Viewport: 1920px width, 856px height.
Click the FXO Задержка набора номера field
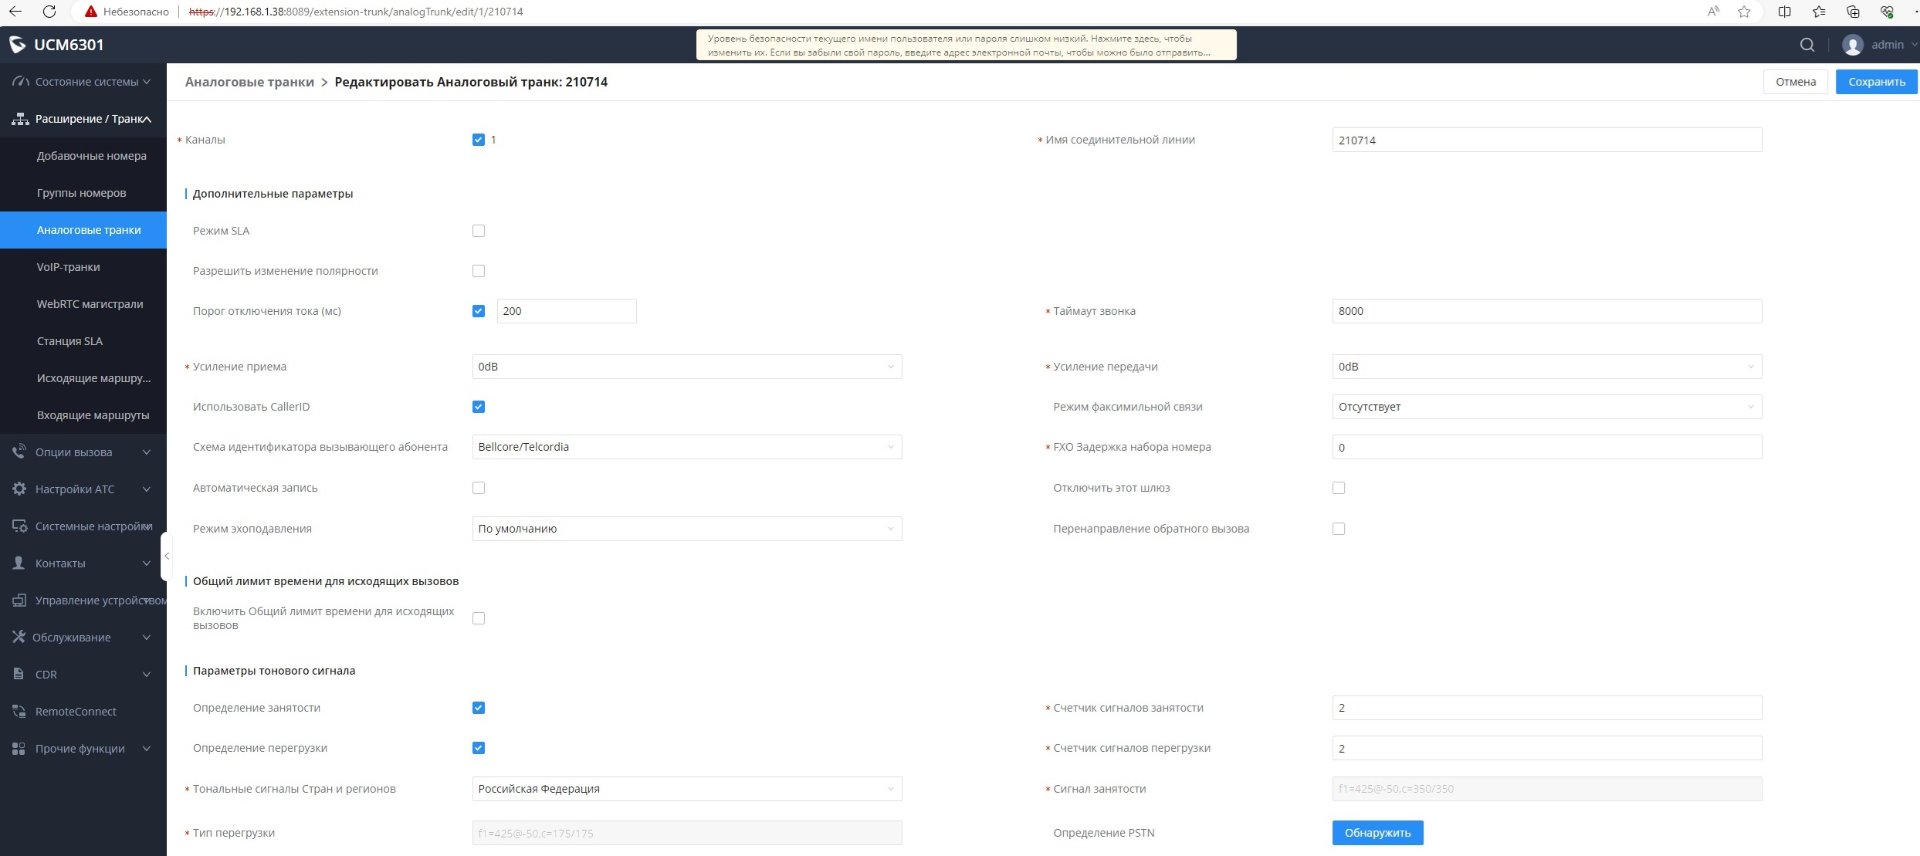(x=1547, y=447)
